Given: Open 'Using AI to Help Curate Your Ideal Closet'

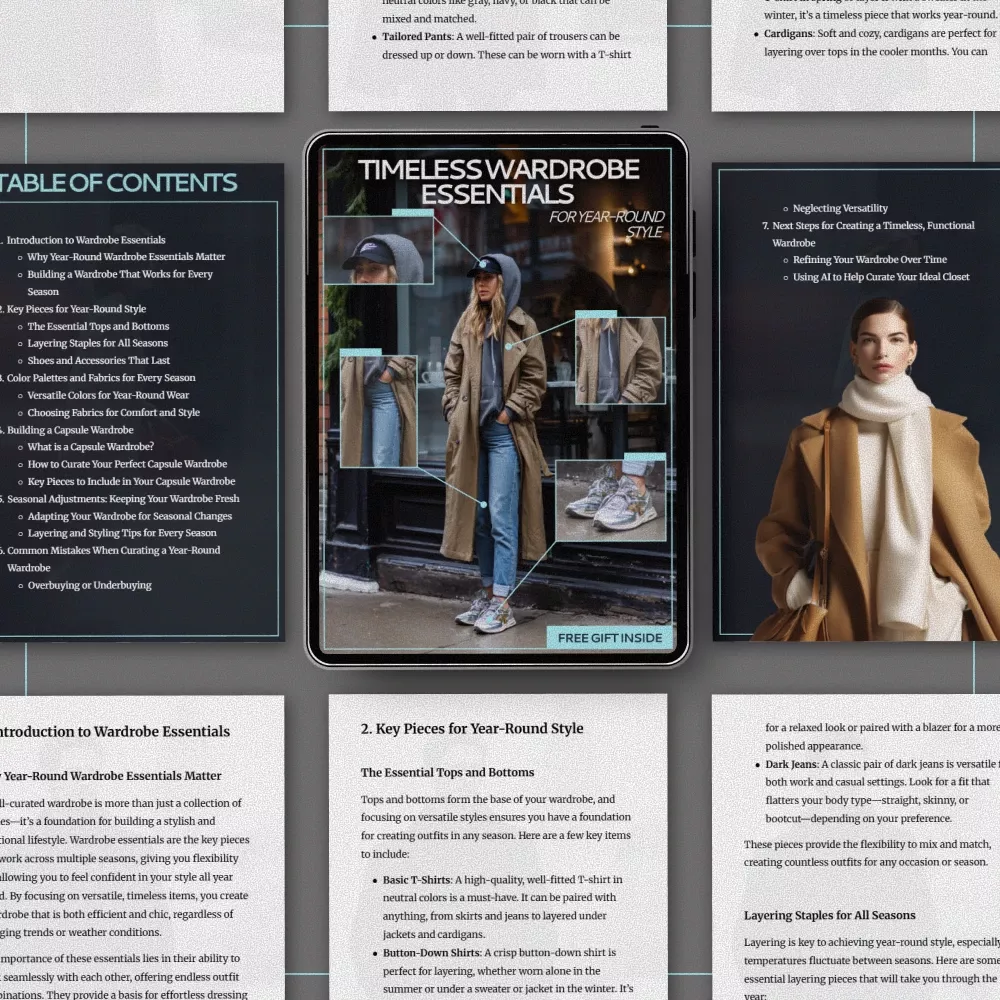Looking at the screenshot, I should [x=880, y=277].
